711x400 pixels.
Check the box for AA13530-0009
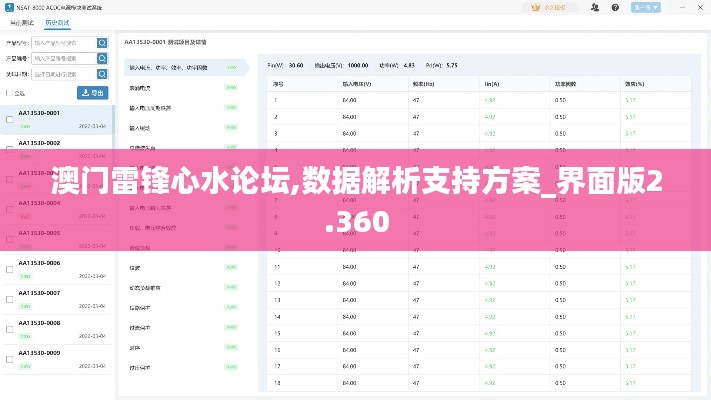(x=10, y=359)
